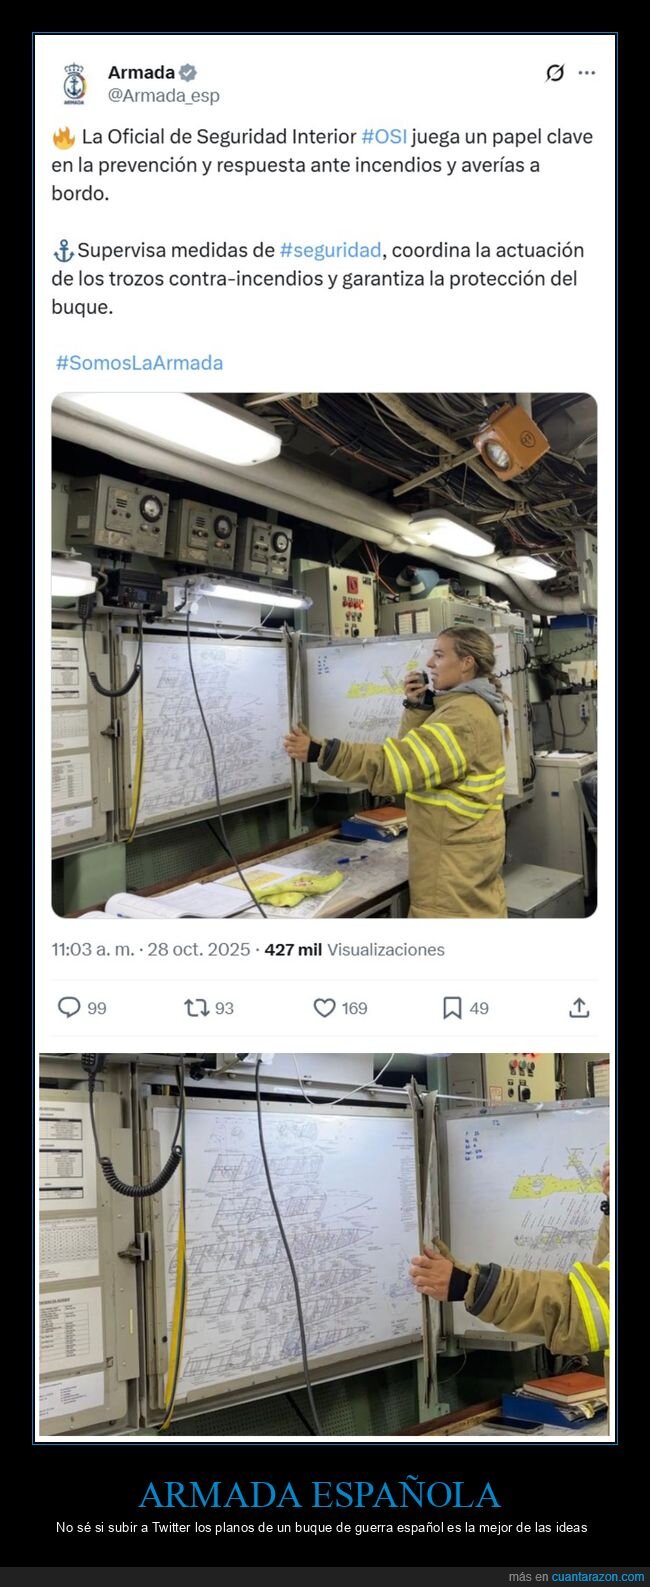Open the tweet's three-dot more menu

click(587, 73)
